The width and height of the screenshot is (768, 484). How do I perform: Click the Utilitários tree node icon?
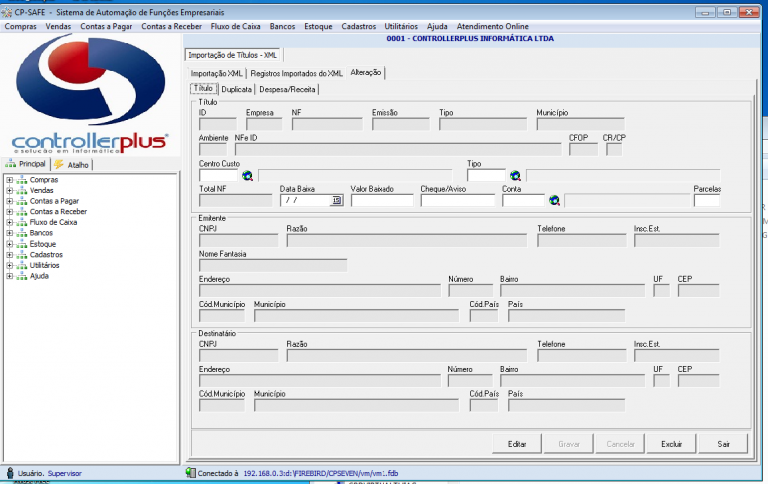(22, 266)
